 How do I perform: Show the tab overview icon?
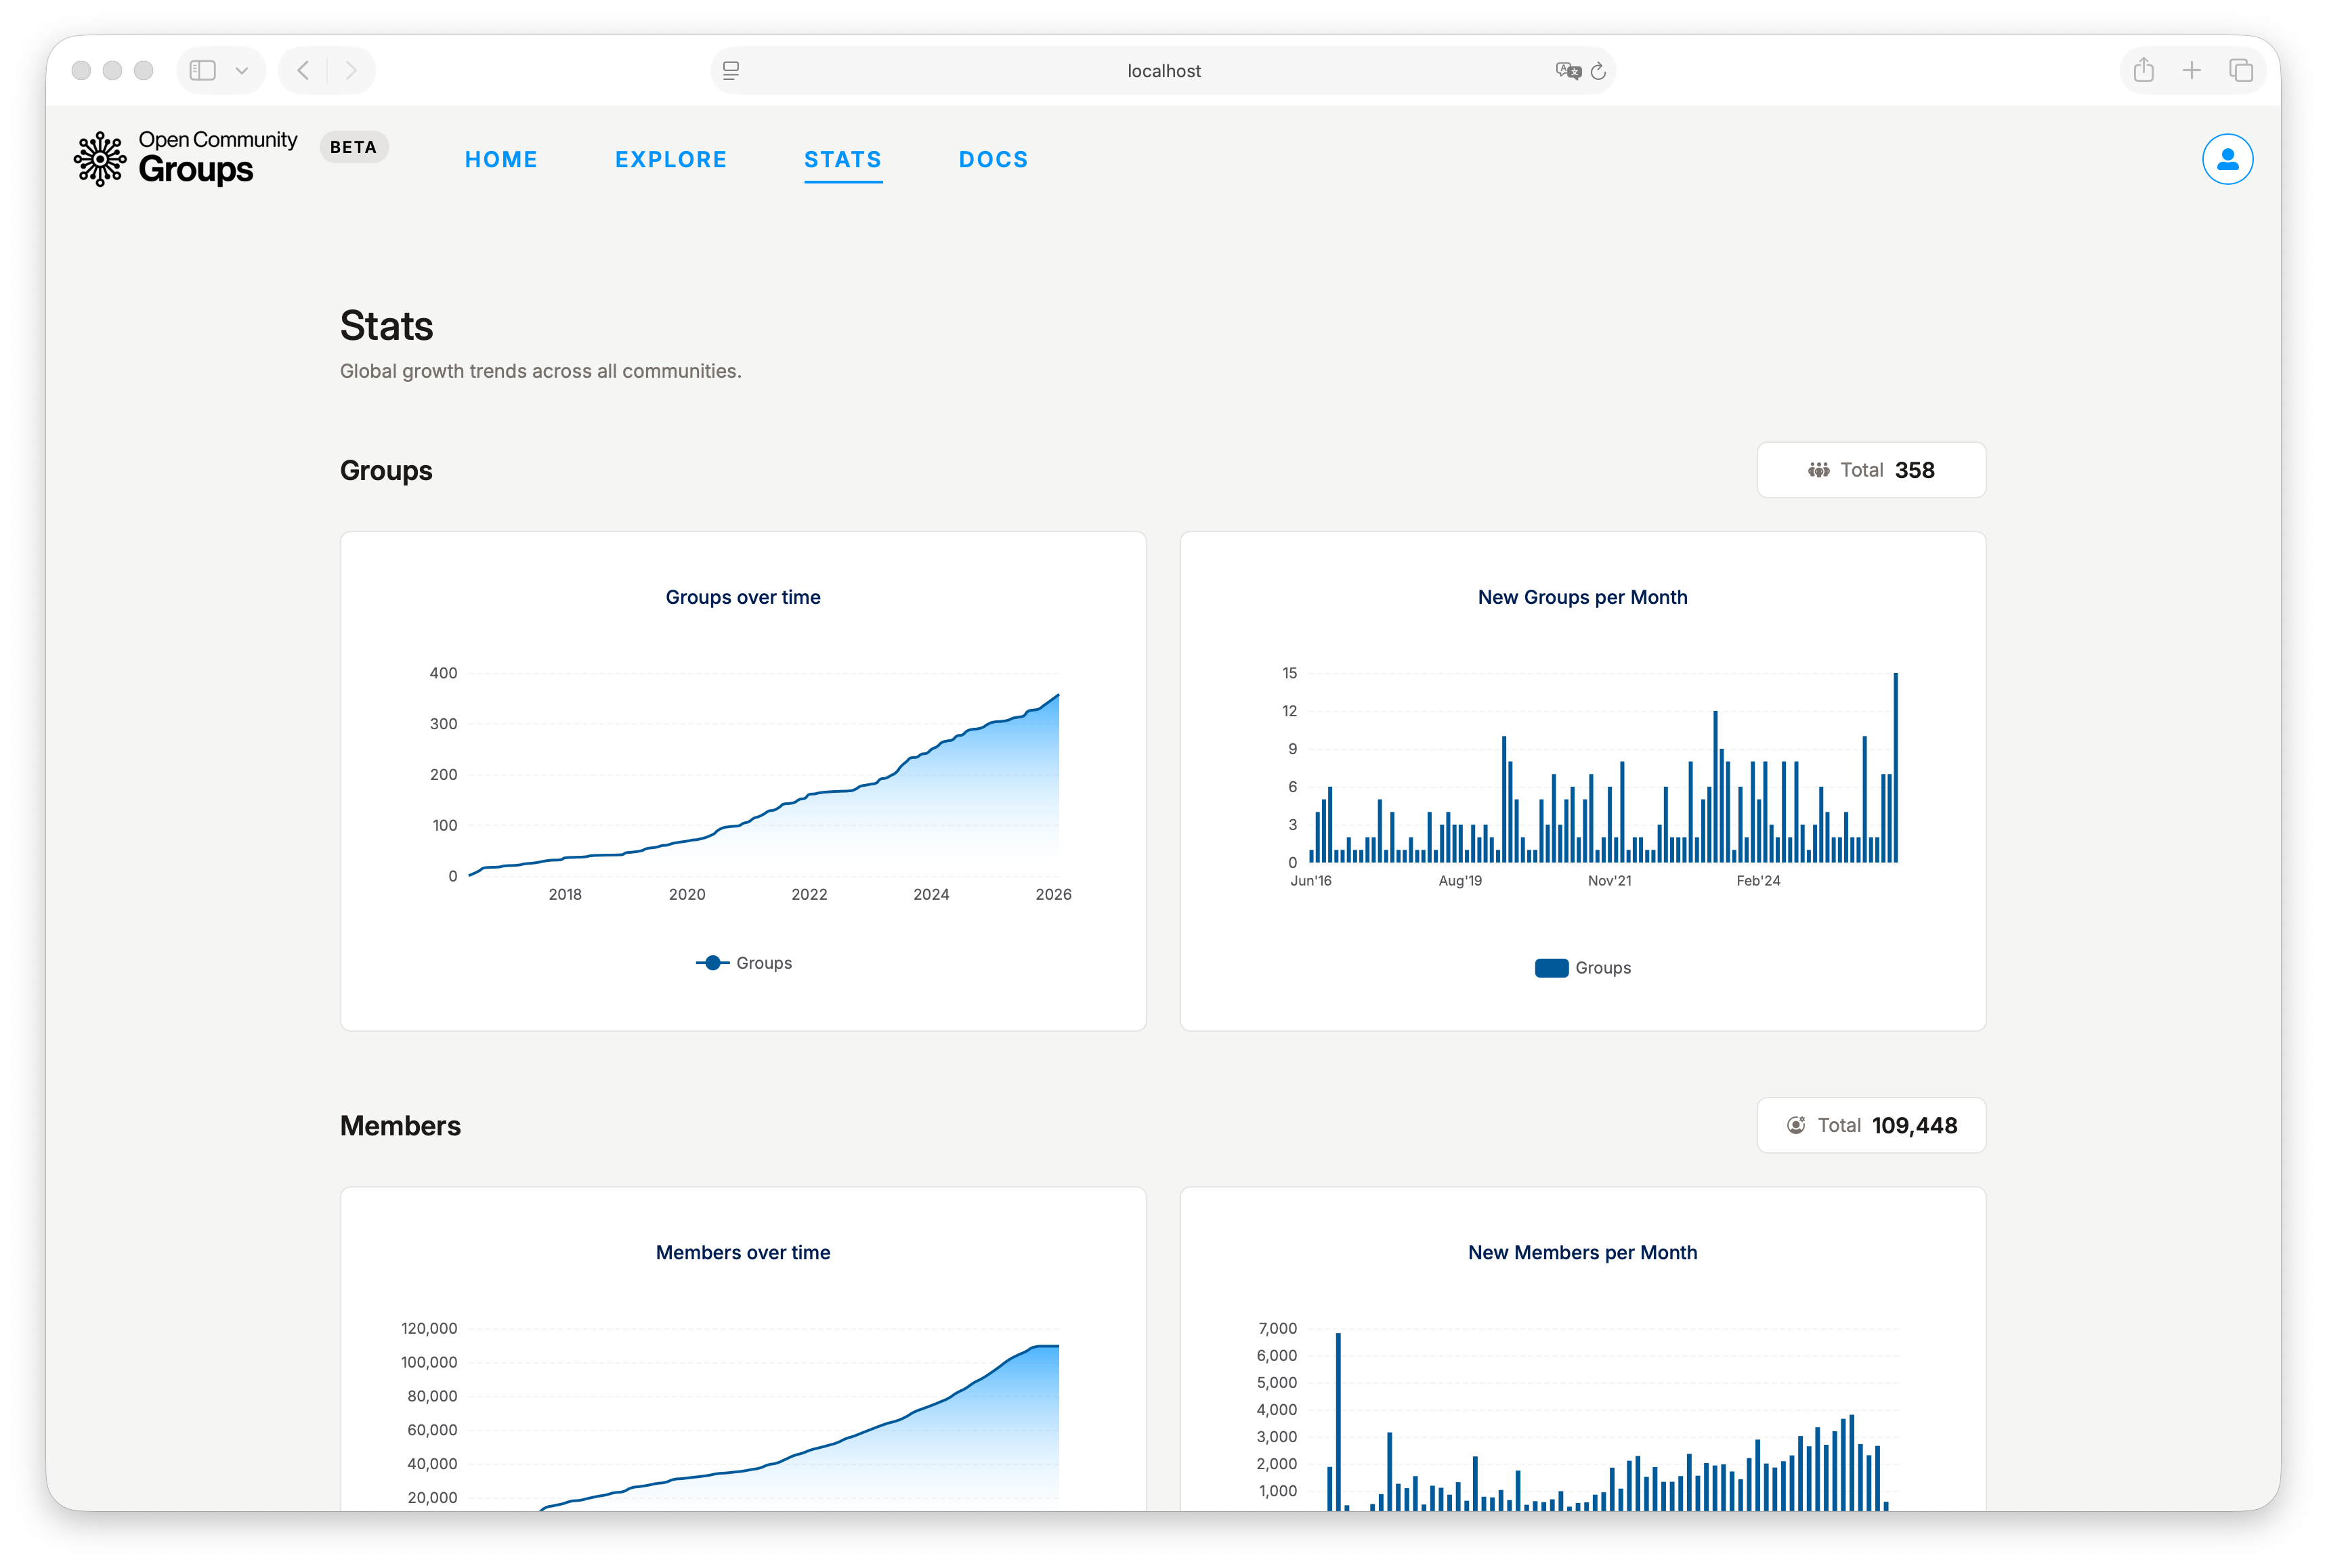(x=2240, y=70)
